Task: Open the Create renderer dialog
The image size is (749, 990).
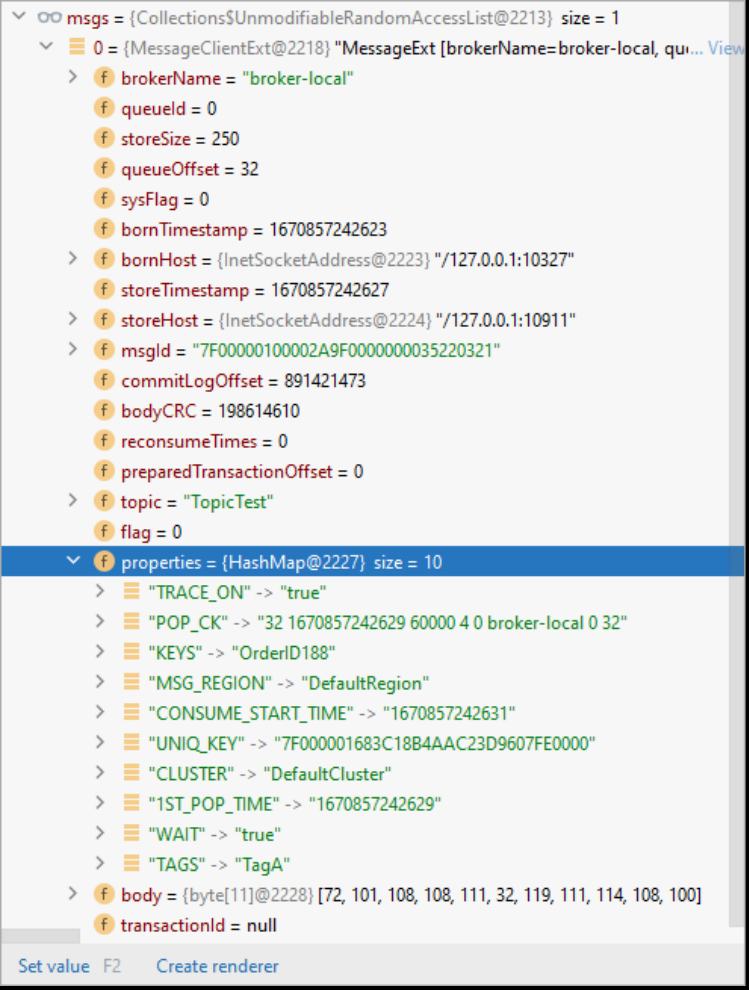Action: coord(217,966)
